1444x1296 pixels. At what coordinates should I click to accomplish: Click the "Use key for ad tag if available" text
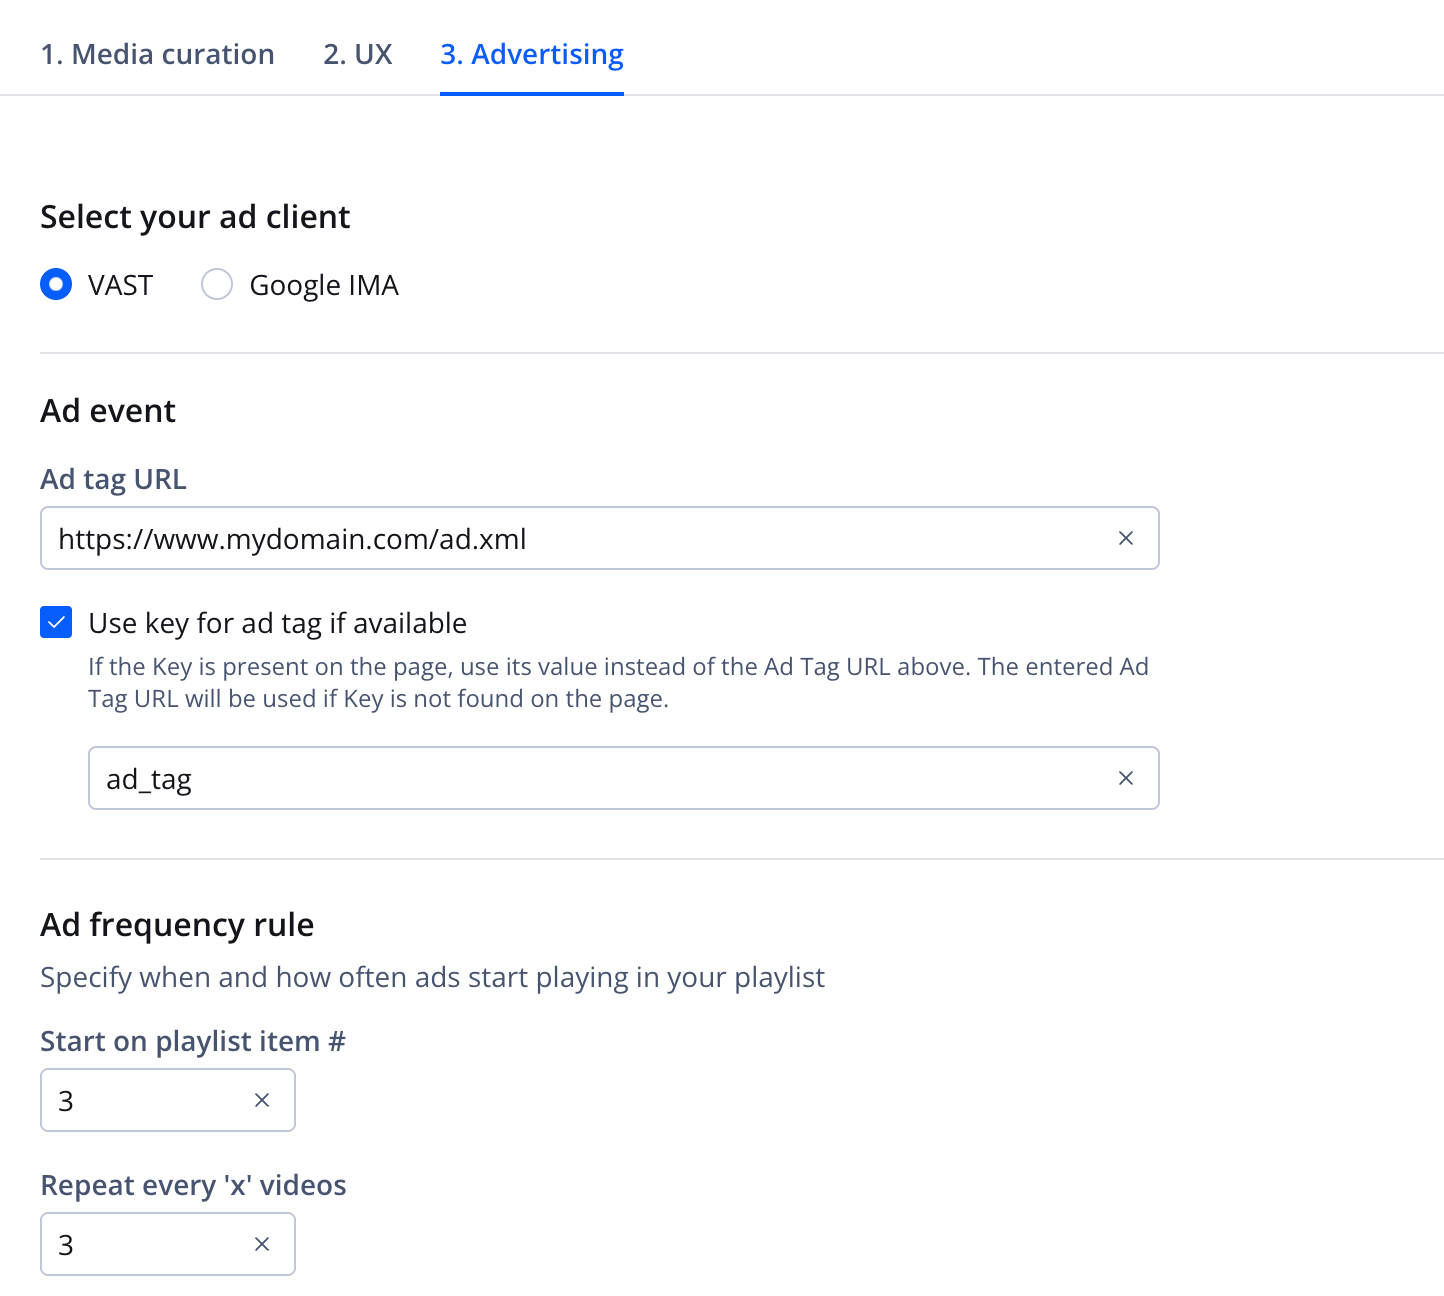277,623
